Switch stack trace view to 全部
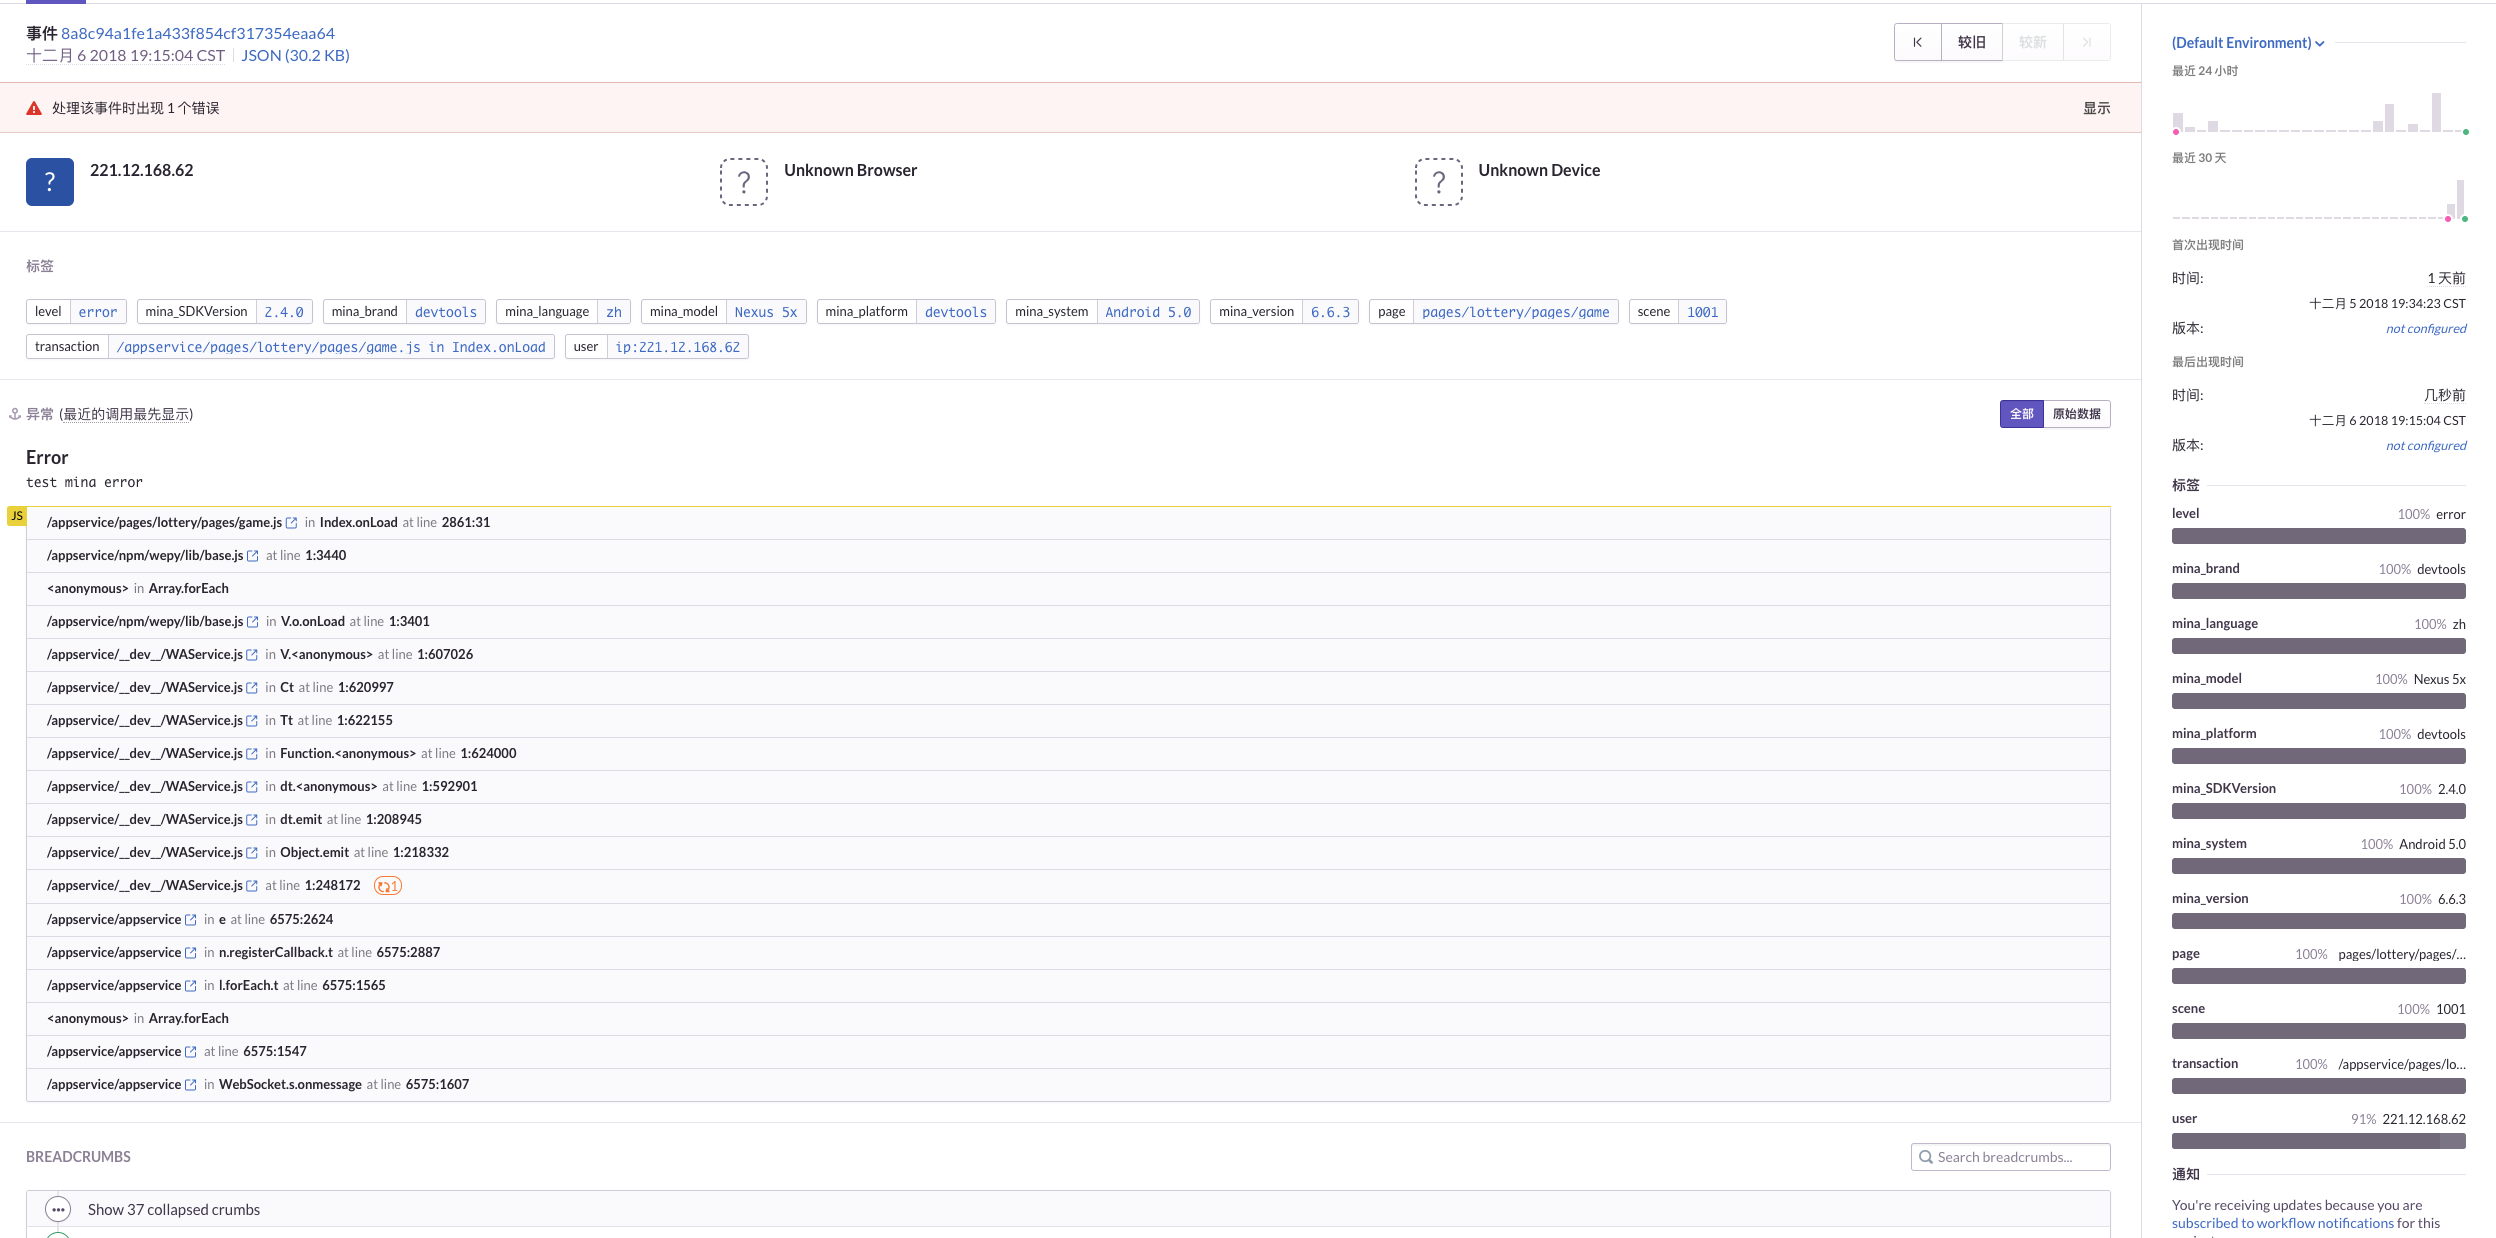This screenshot has width=2496, height=1238. pos(2021,414)
